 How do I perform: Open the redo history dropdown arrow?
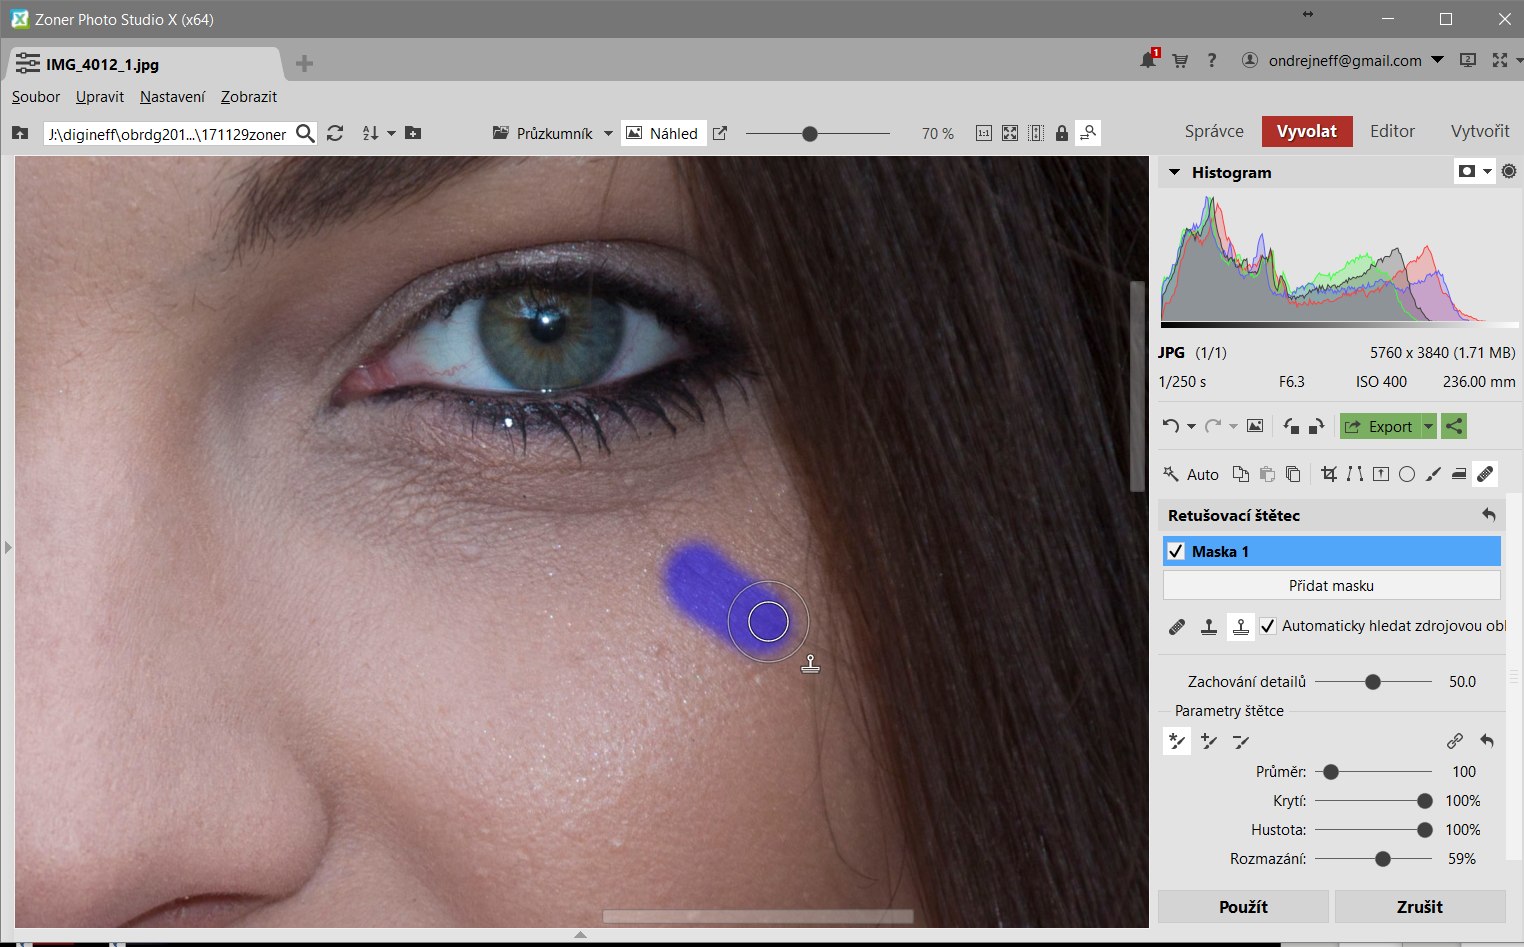(x=1233, y=427)
